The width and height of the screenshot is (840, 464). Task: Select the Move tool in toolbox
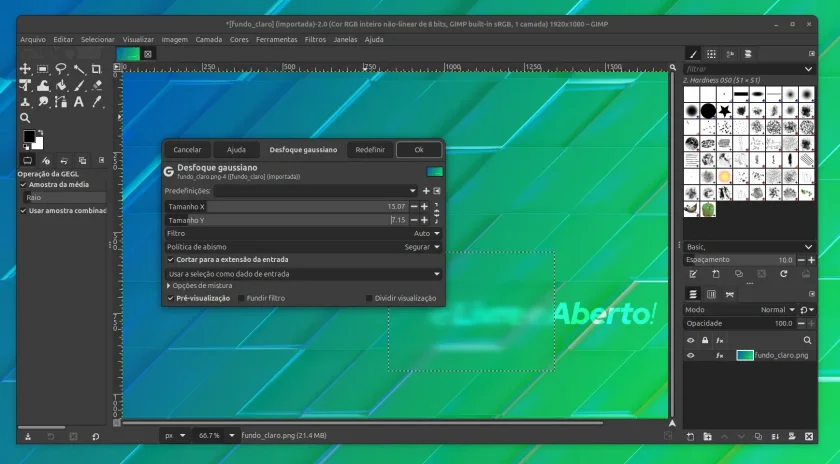[x=25, y=69]
